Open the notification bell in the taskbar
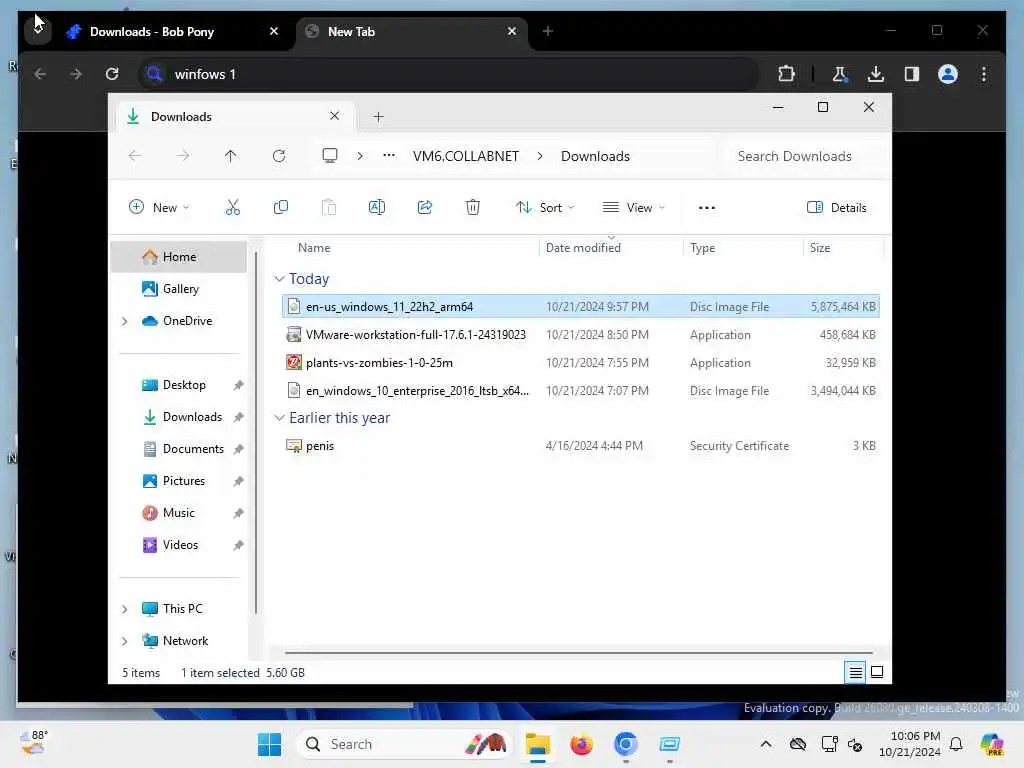The image size is (1024, 768). [x=956, y=744]
